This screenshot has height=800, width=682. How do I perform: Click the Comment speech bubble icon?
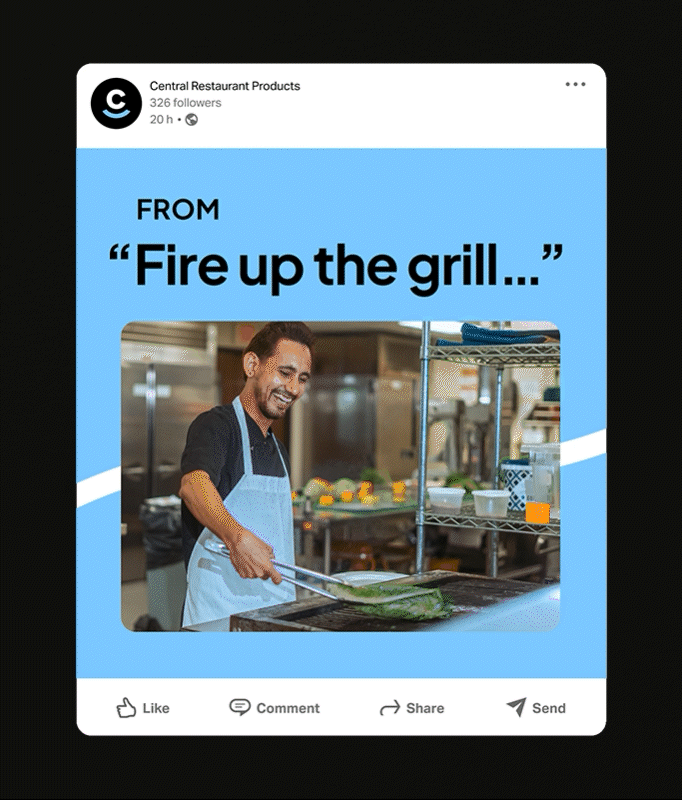[x=239, y=707]
